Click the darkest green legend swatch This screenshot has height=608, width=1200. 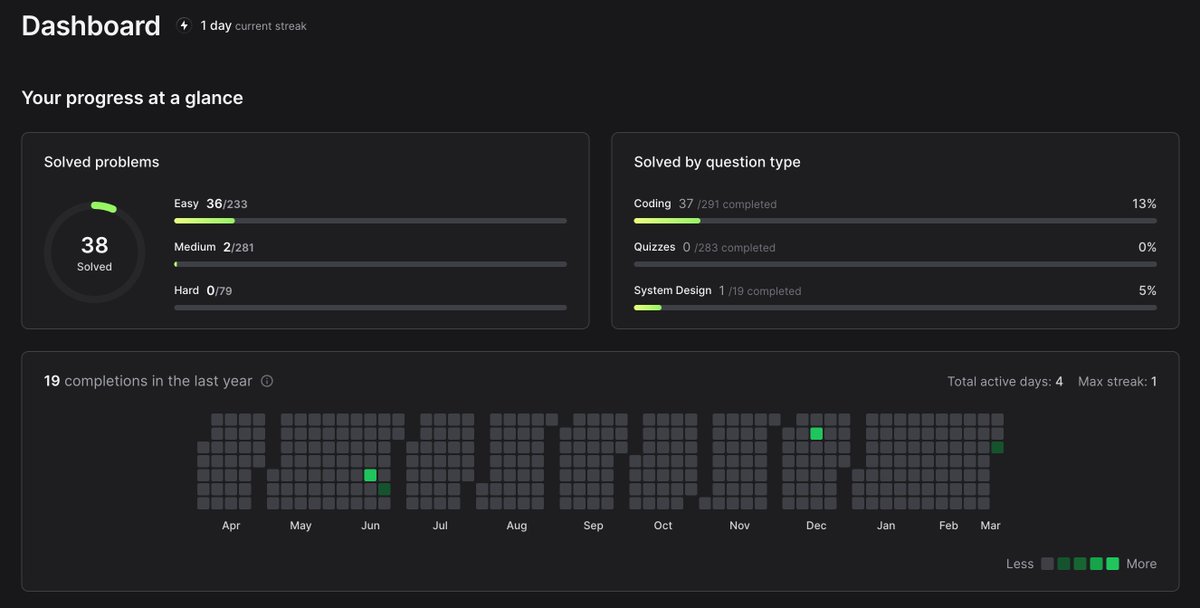(1064, 564)
